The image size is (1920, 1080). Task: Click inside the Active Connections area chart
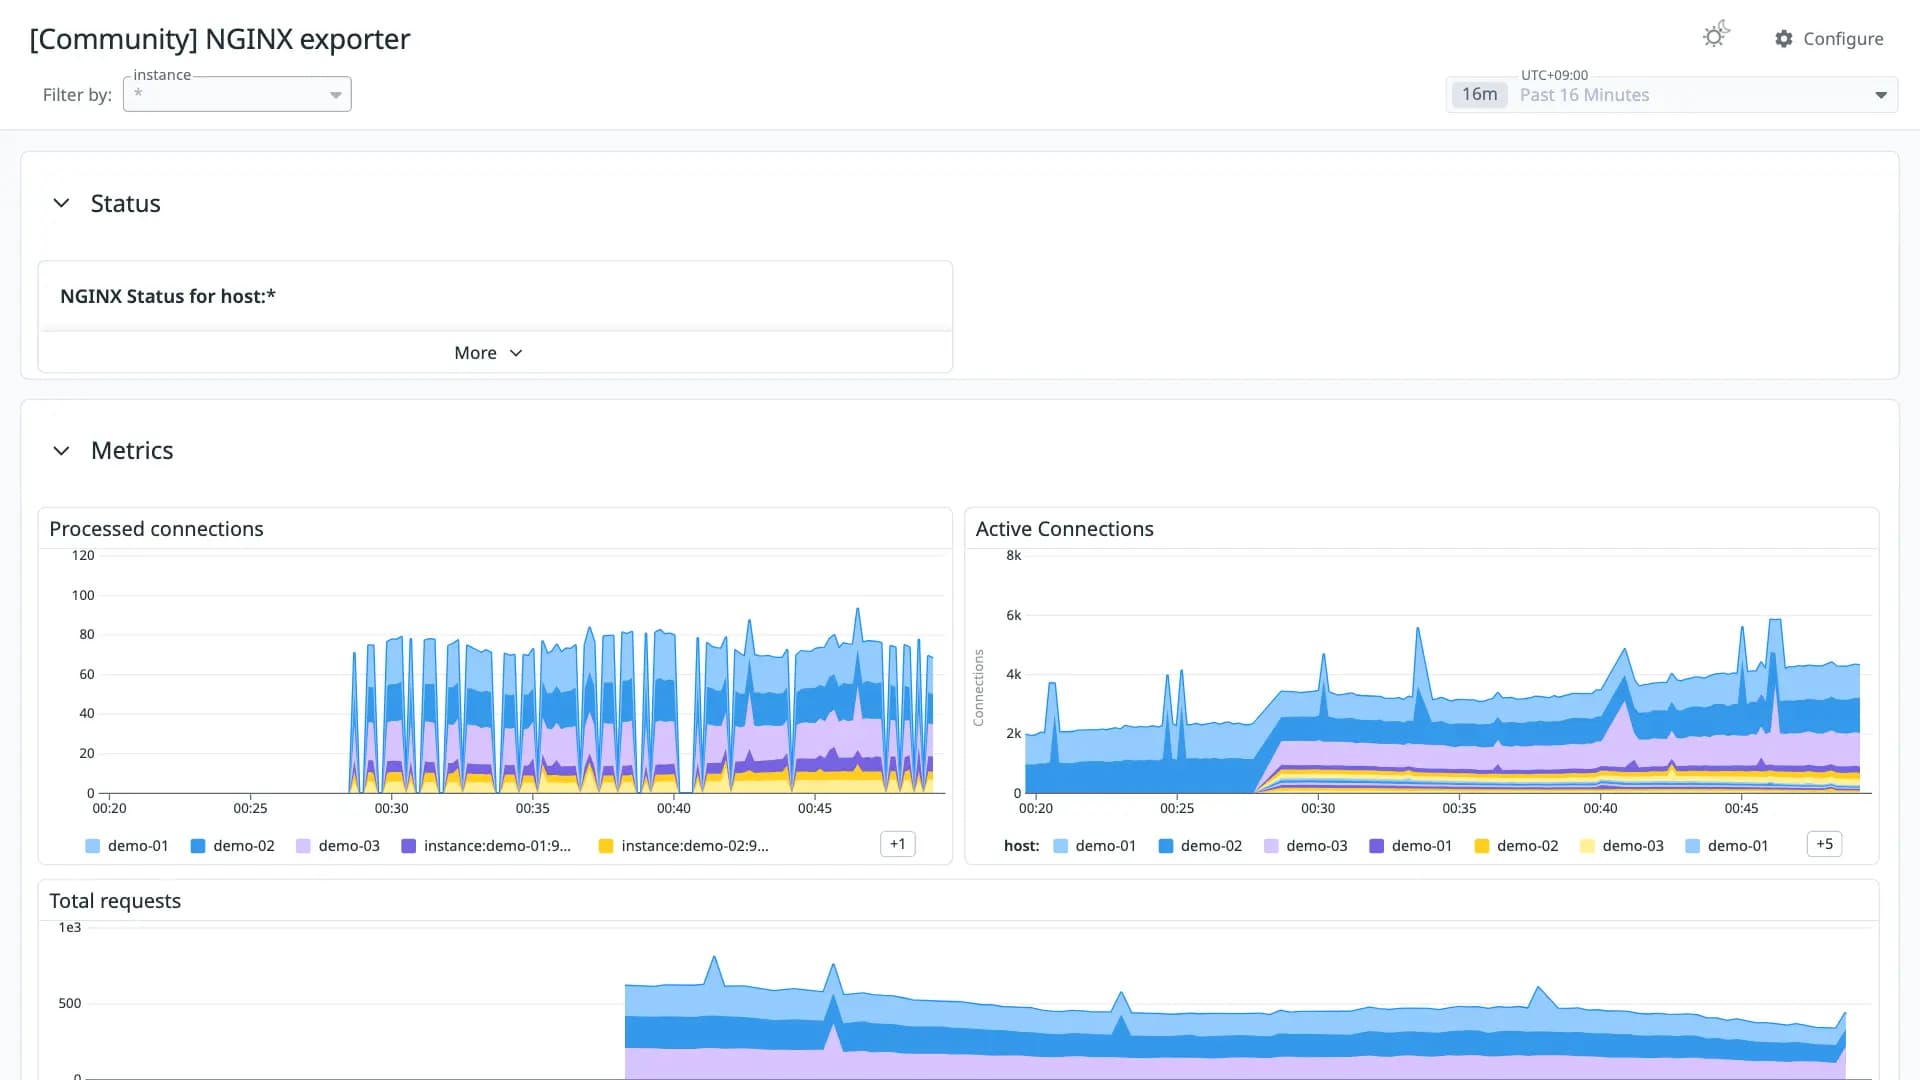click(1447, 675)
